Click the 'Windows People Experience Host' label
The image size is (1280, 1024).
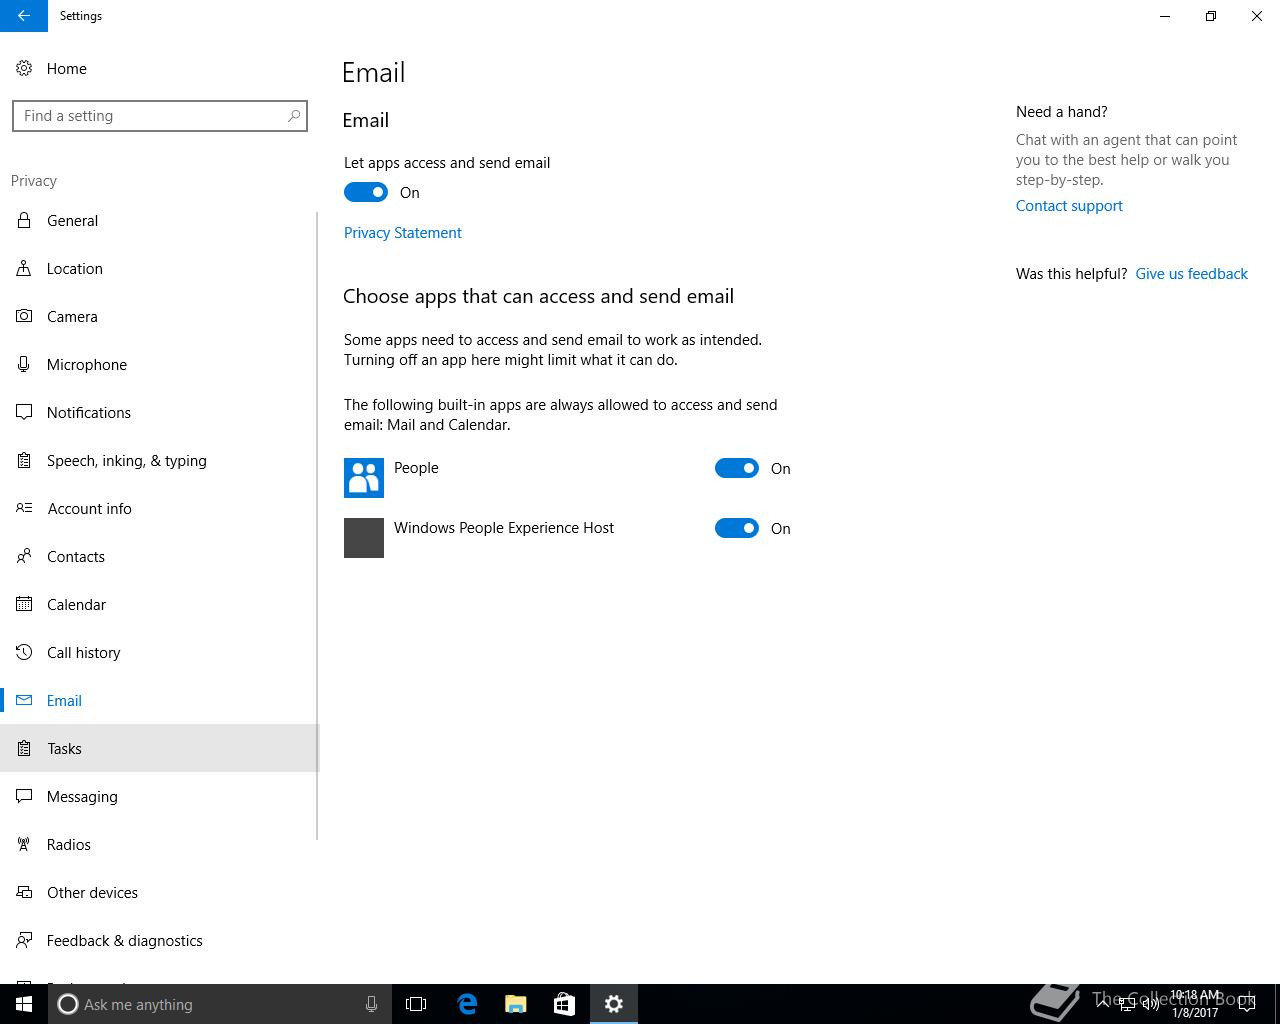click(504, 528)
